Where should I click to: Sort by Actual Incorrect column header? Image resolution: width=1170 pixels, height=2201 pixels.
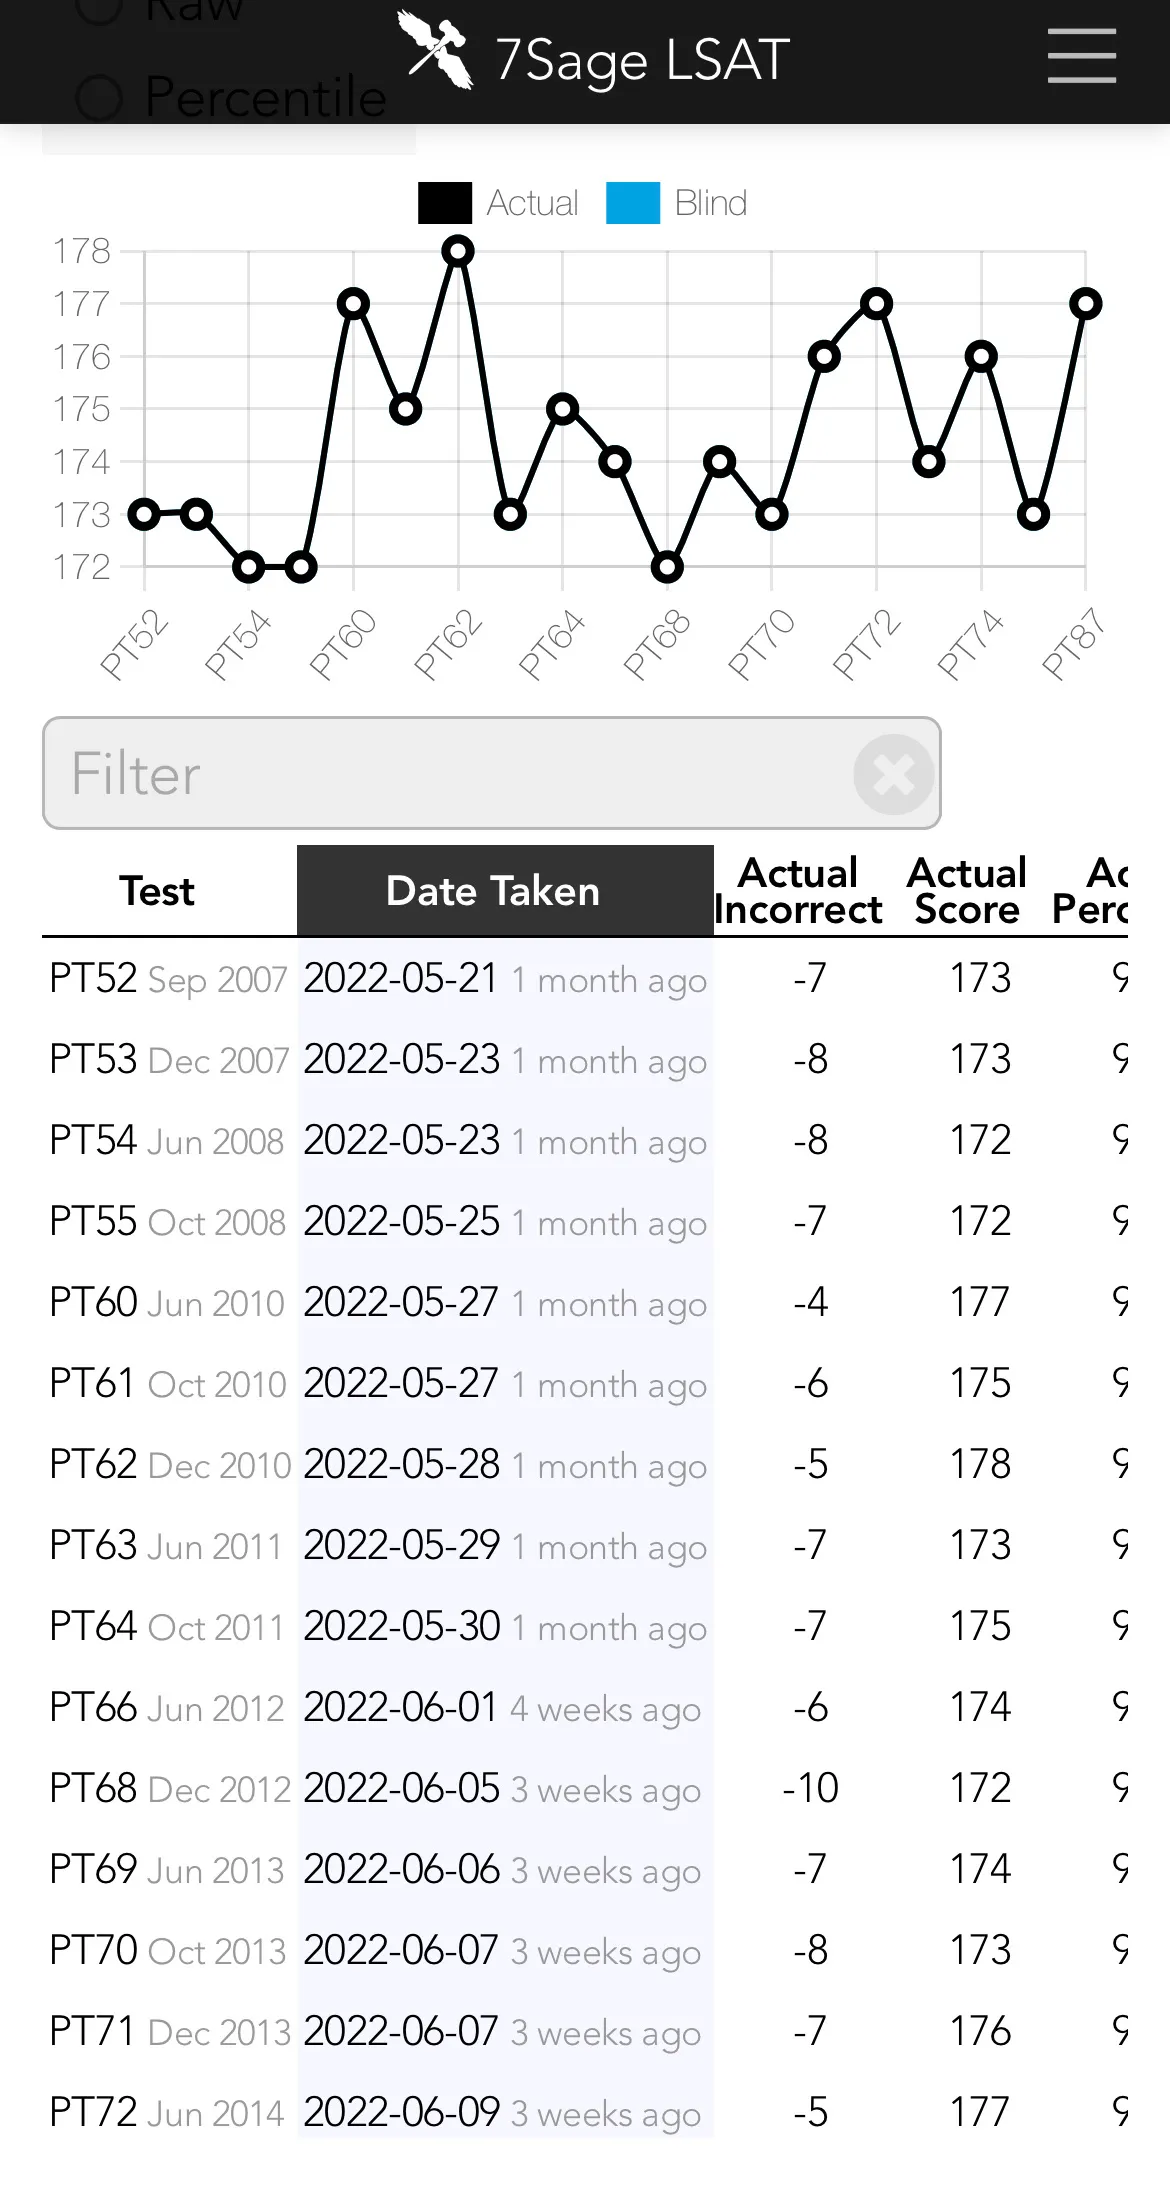[x=798, y=891]
